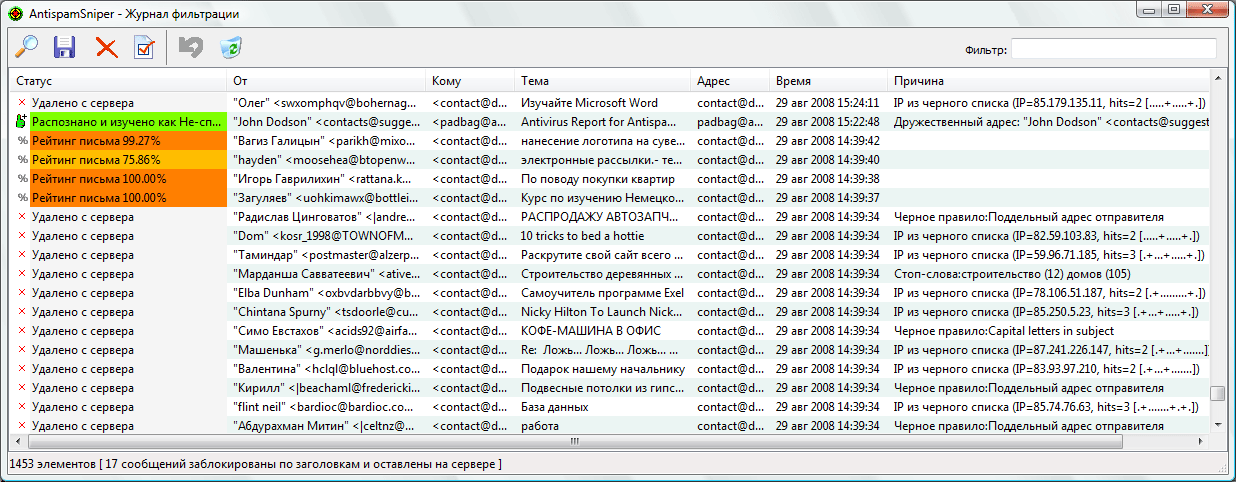Click red X icon in "Chintana Spurny" row
The width and height of the screenshot is (1236, 482).
pos(21,311)
